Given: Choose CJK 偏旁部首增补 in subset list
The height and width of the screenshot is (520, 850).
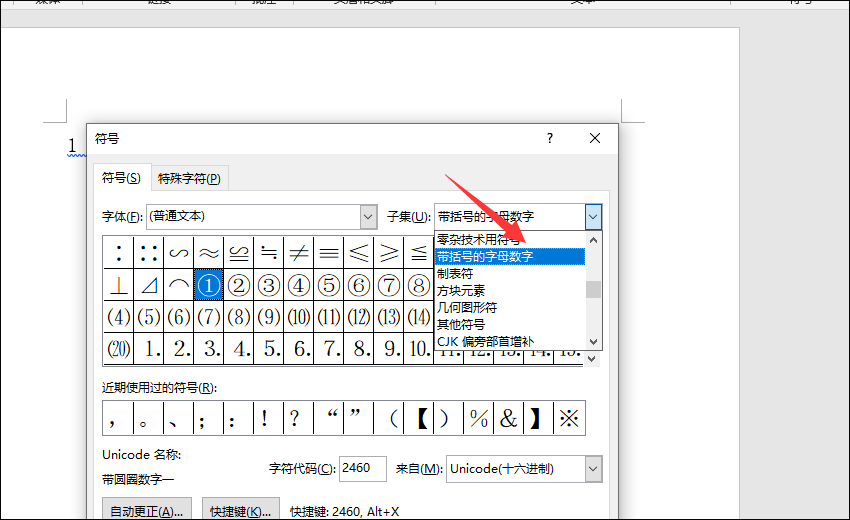Looking at the screenshot, I should click(510, 342).
